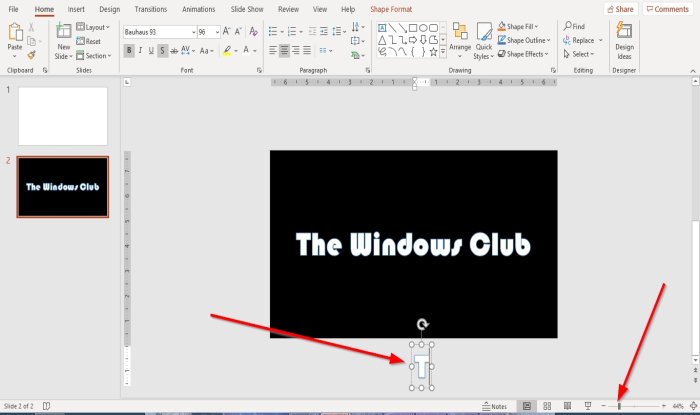Switch to the Animations tab
The image size is (700, 415).
click(198, 9)
